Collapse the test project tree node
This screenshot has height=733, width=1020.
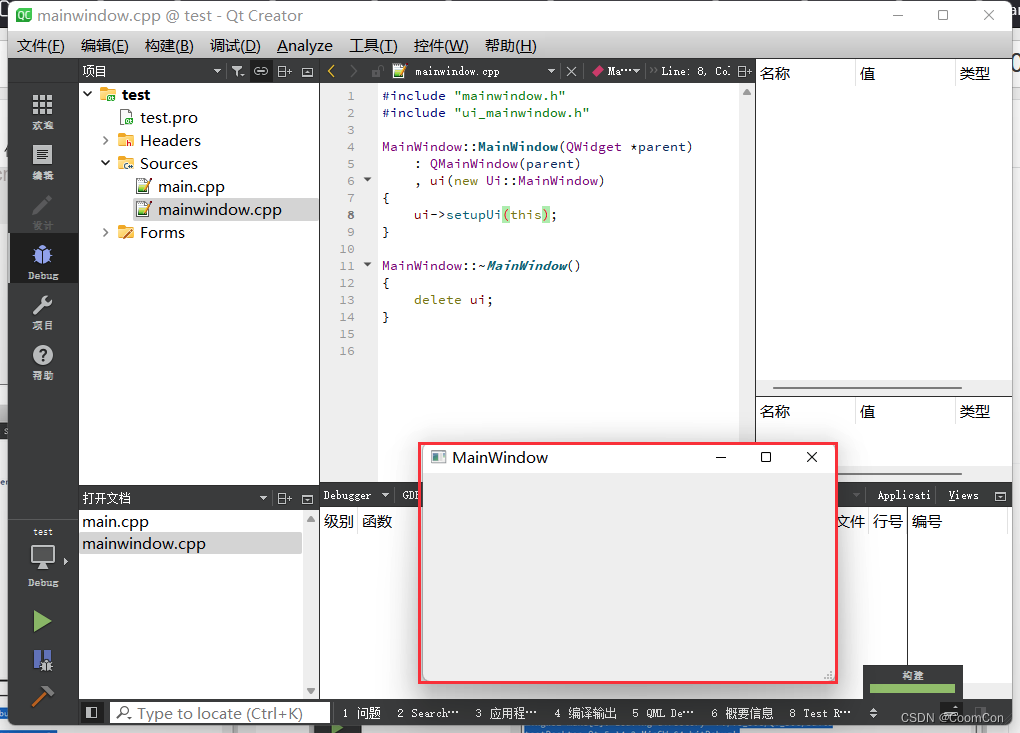tap(88, 94)
